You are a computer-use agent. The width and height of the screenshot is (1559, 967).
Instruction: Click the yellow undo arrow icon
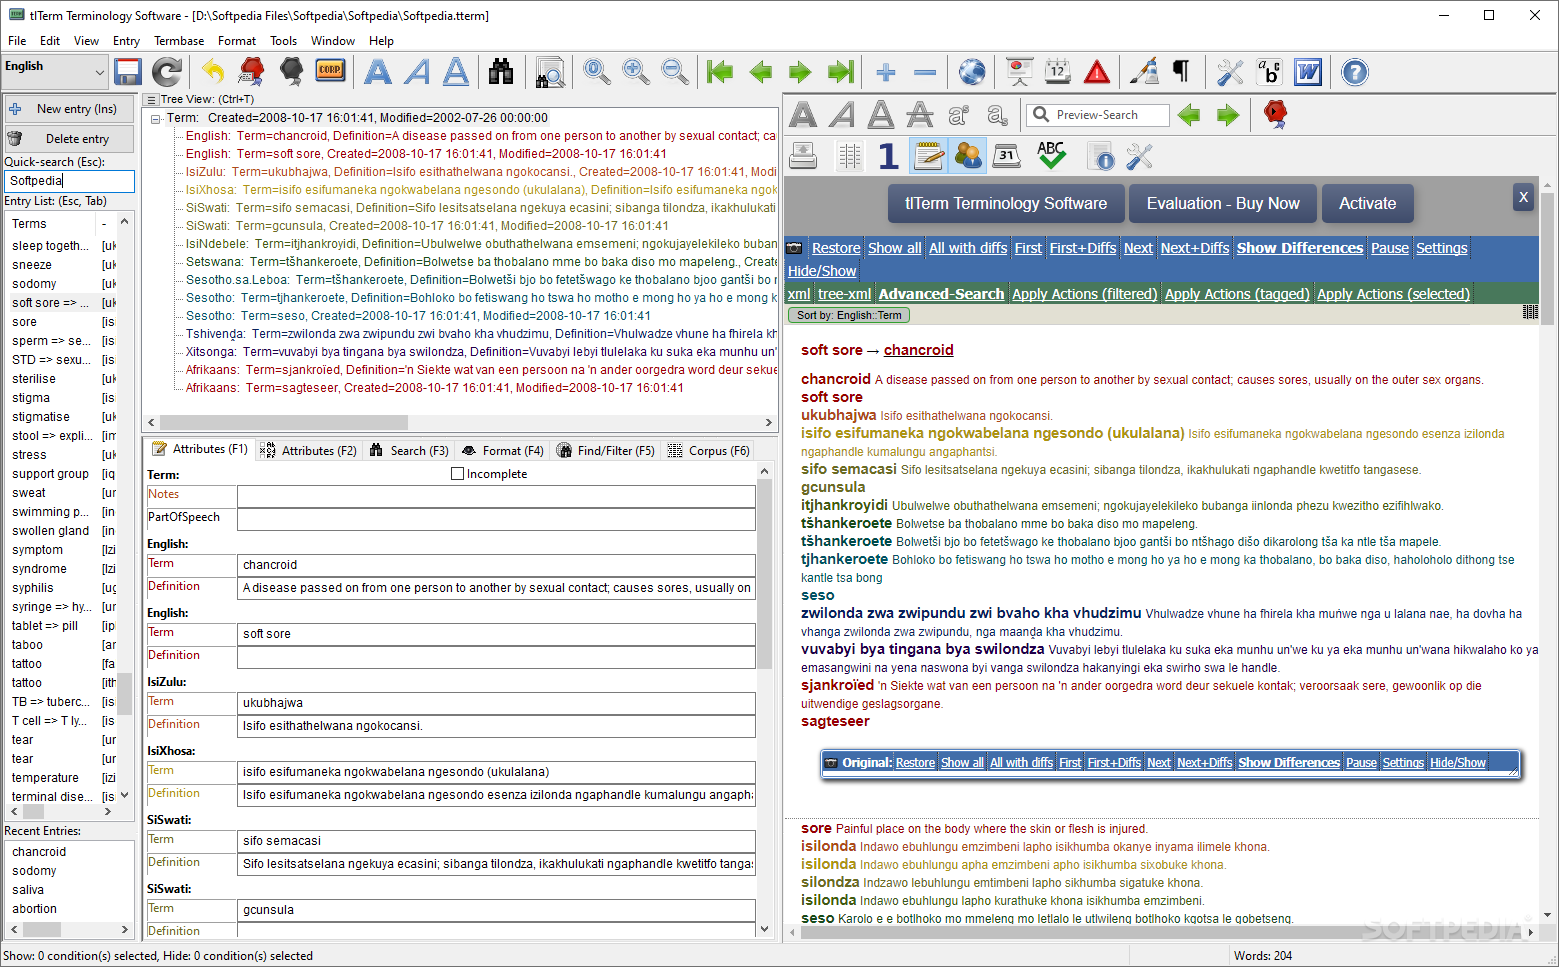pos(213,72)
